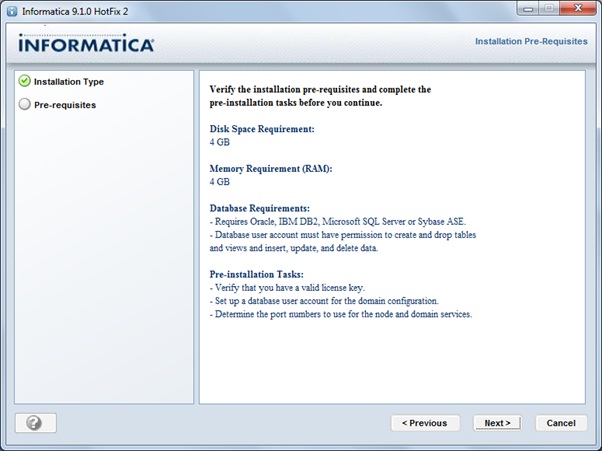Click the line about valid license key
This screenshot has height=451, width=602.
coord(287,288)
